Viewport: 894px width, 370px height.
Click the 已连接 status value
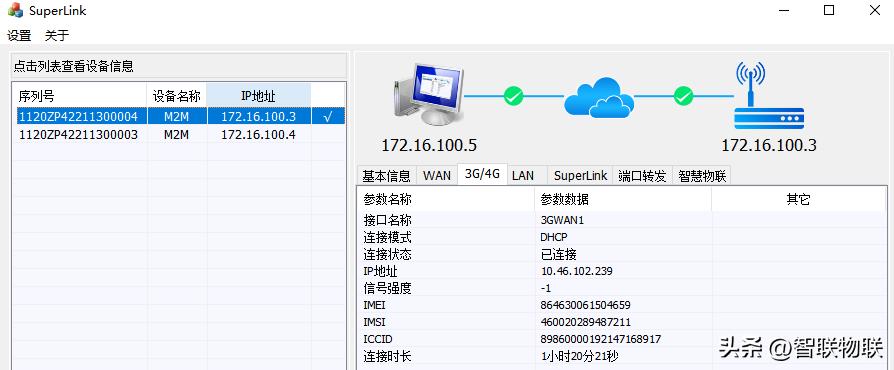click(558, 254)
